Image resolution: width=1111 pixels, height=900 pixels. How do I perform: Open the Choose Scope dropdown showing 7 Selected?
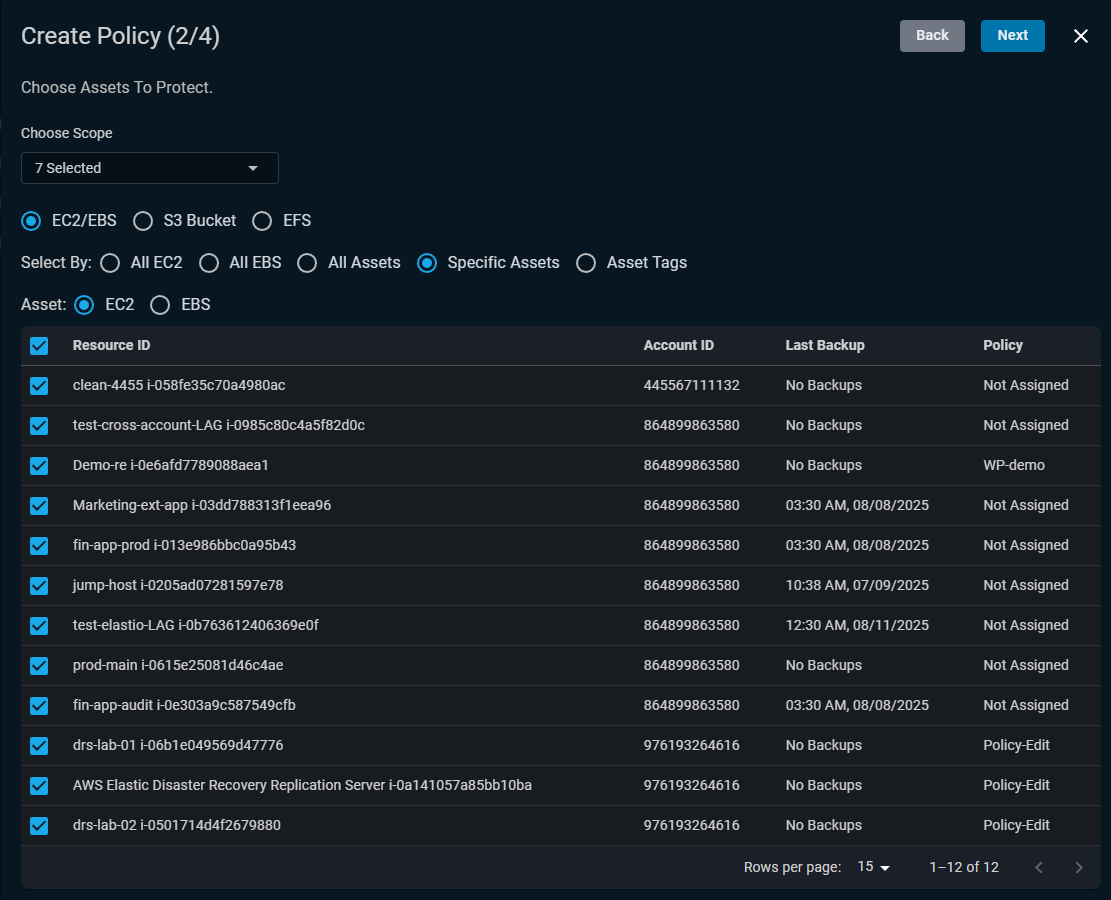point(149,168)
